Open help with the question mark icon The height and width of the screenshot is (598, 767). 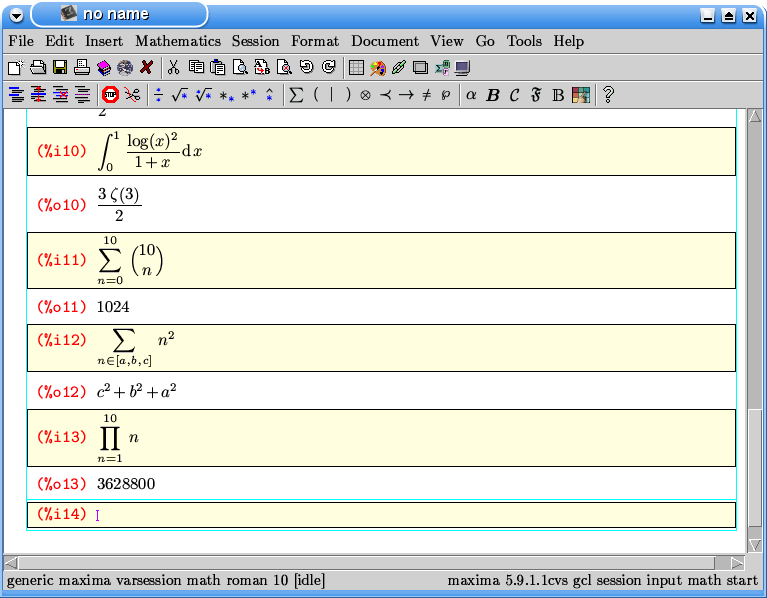pos(608,94)
